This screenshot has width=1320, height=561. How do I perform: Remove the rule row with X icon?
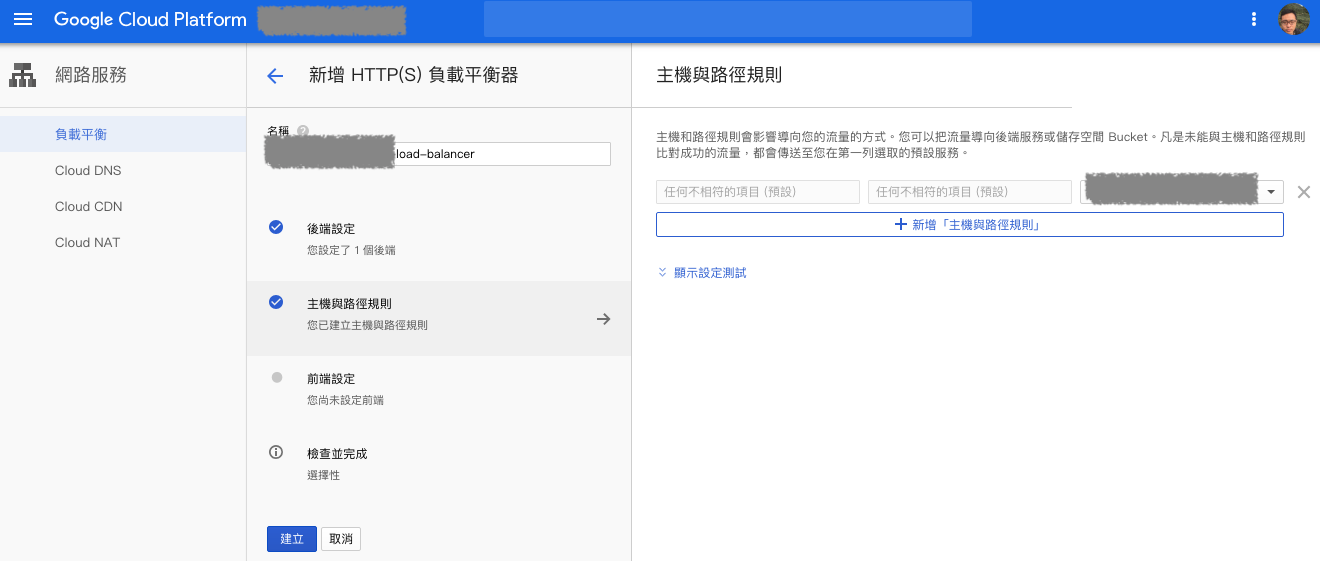click(1303, 192)
